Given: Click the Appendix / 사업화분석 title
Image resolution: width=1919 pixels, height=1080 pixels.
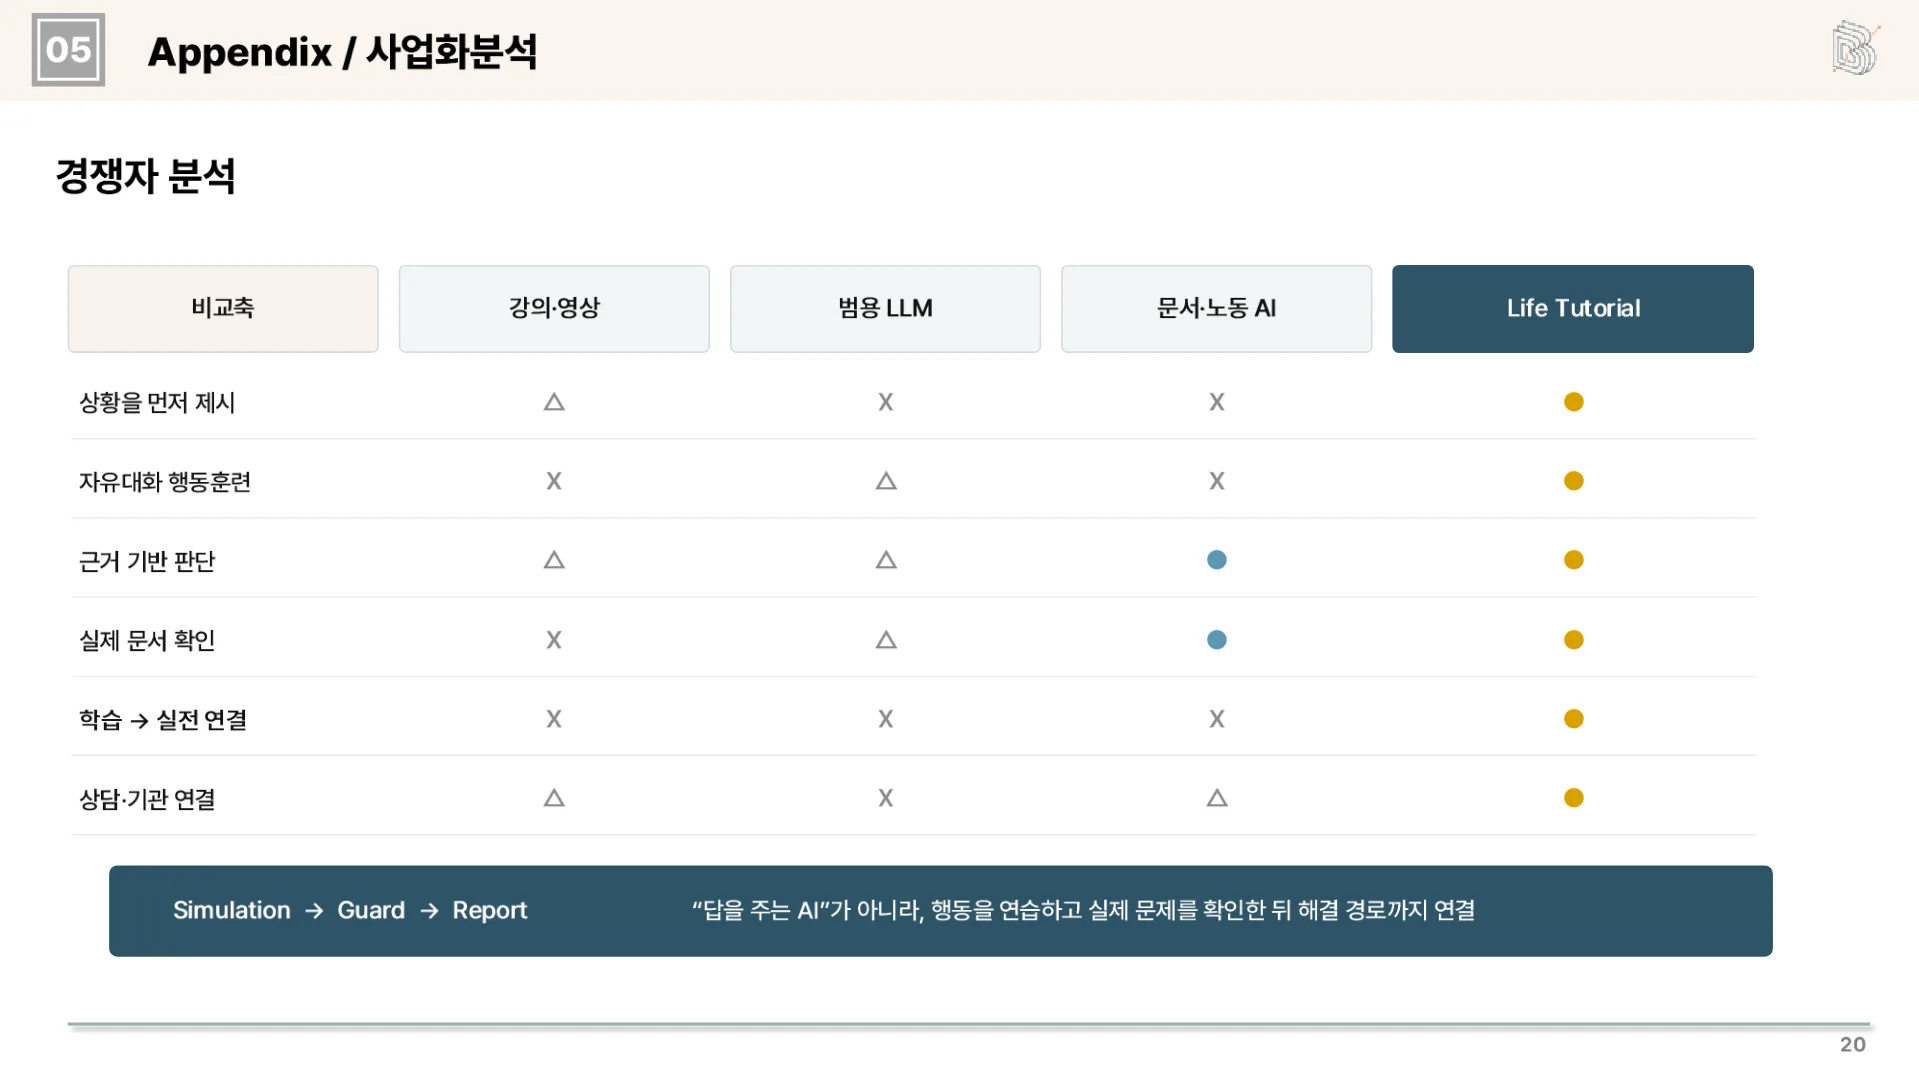Looking at the screenshot, I should pyautogui.click(x=342, y=52).
